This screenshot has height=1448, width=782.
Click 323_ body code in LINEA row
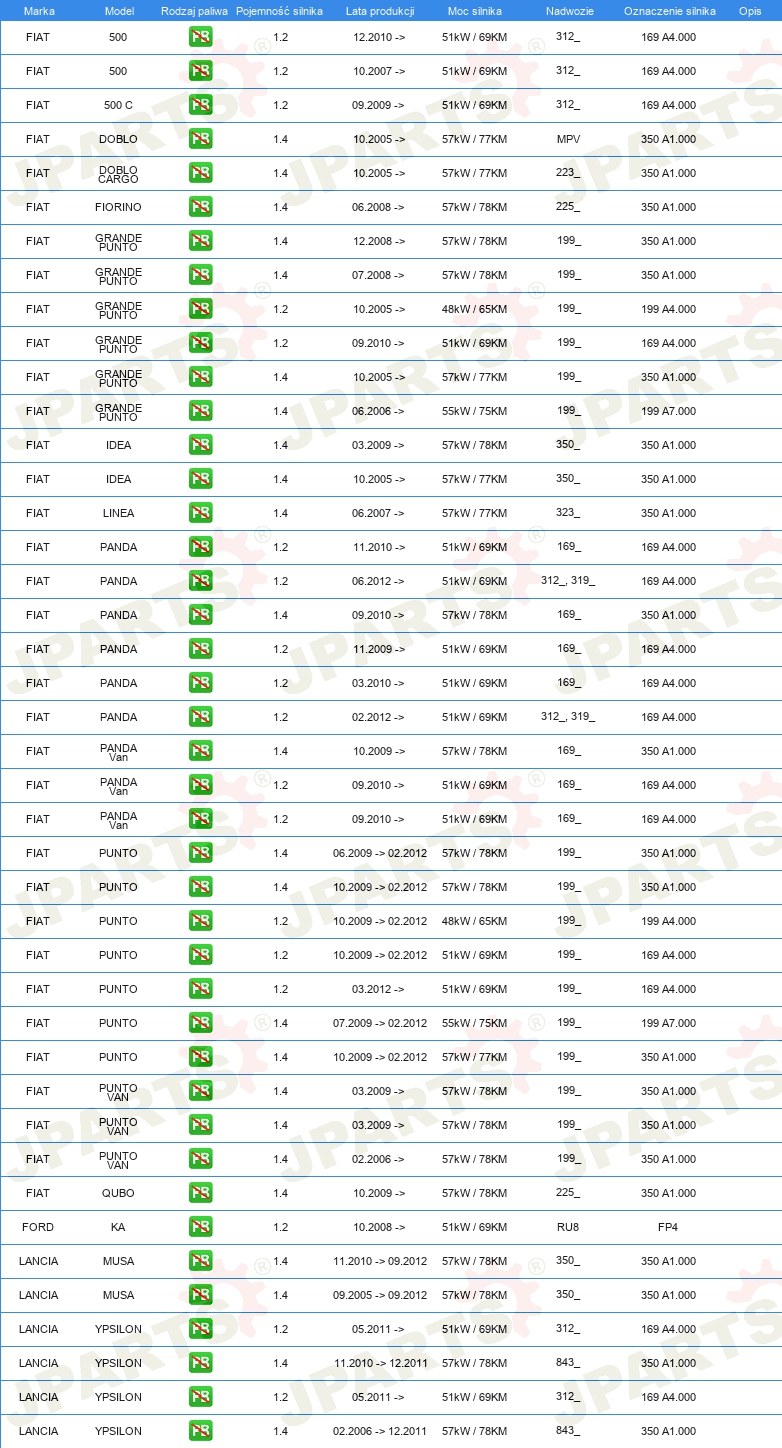tap(568, 513)
